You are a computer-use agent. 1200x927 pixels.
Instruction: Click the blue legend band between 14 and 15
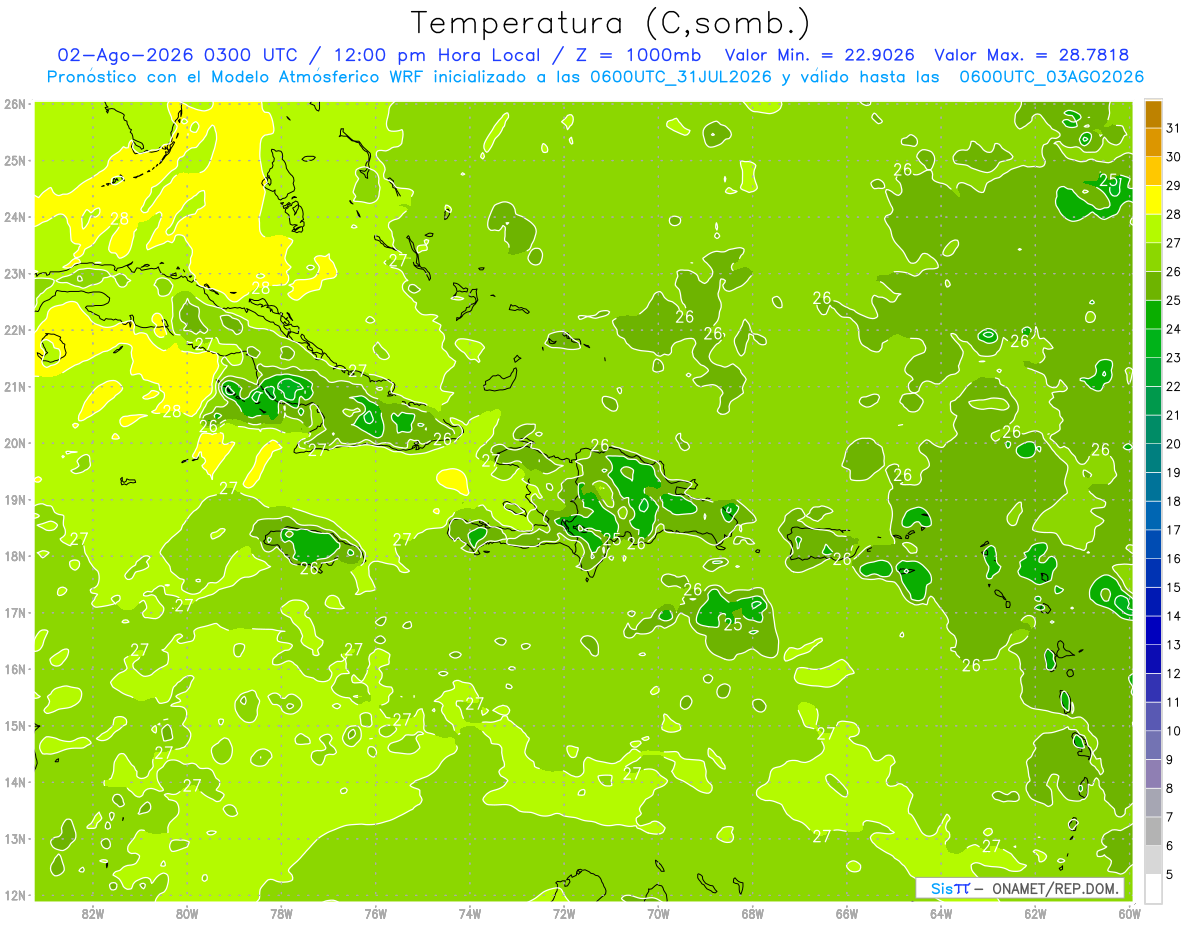(1153, 601)
